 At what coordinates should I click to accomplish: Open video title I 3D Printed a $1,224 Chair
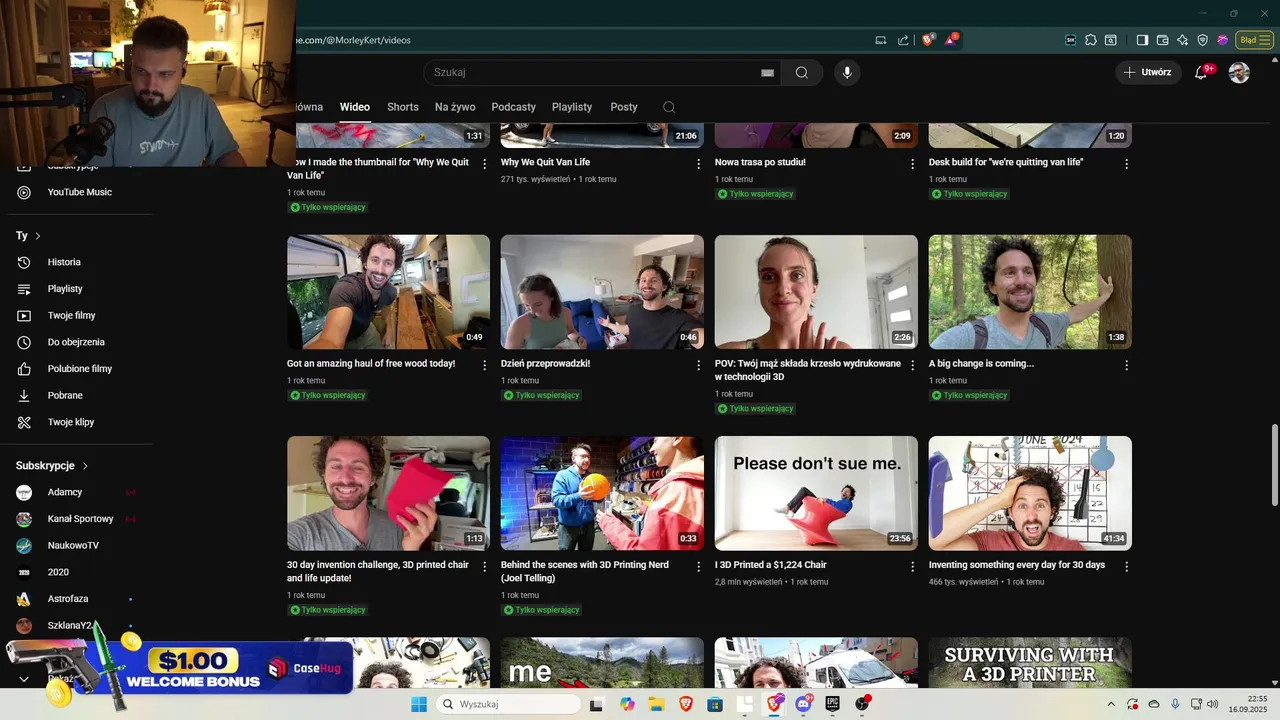coord(770,565)
